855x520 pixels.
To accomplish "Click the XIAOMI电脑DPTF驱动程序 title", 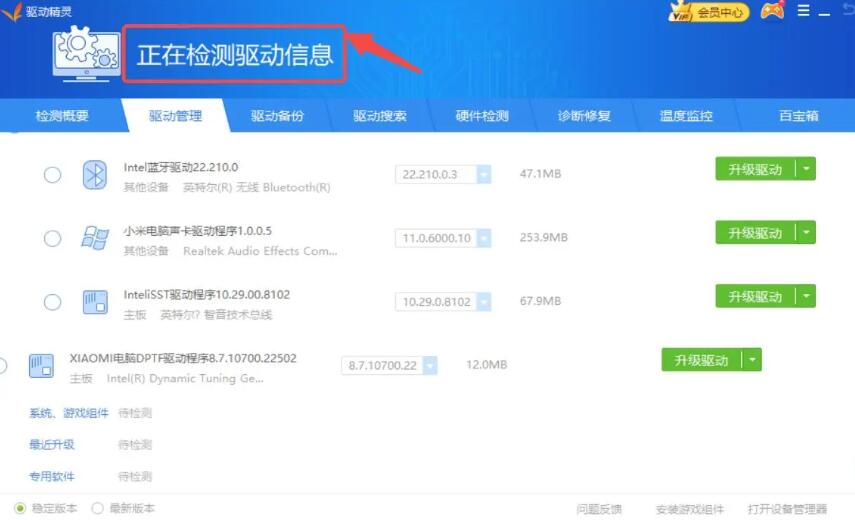I will tap(183, 358).
